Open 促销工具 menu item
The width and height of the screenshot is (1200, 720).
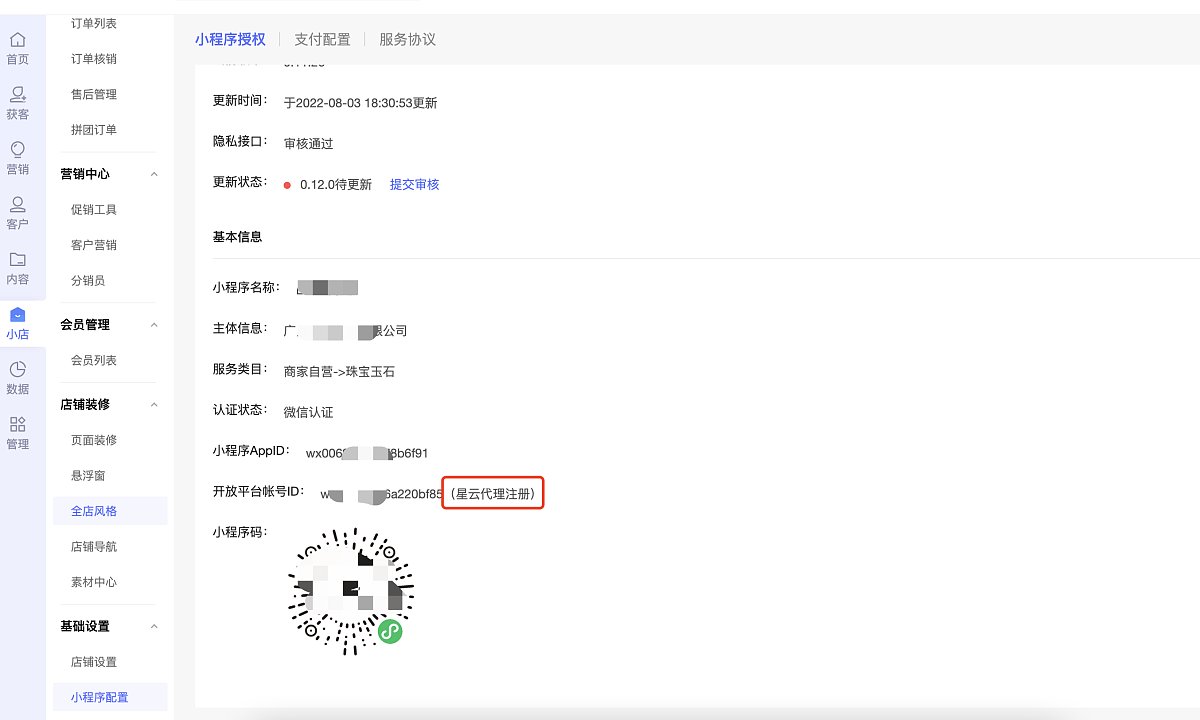(x=94, y=210)
